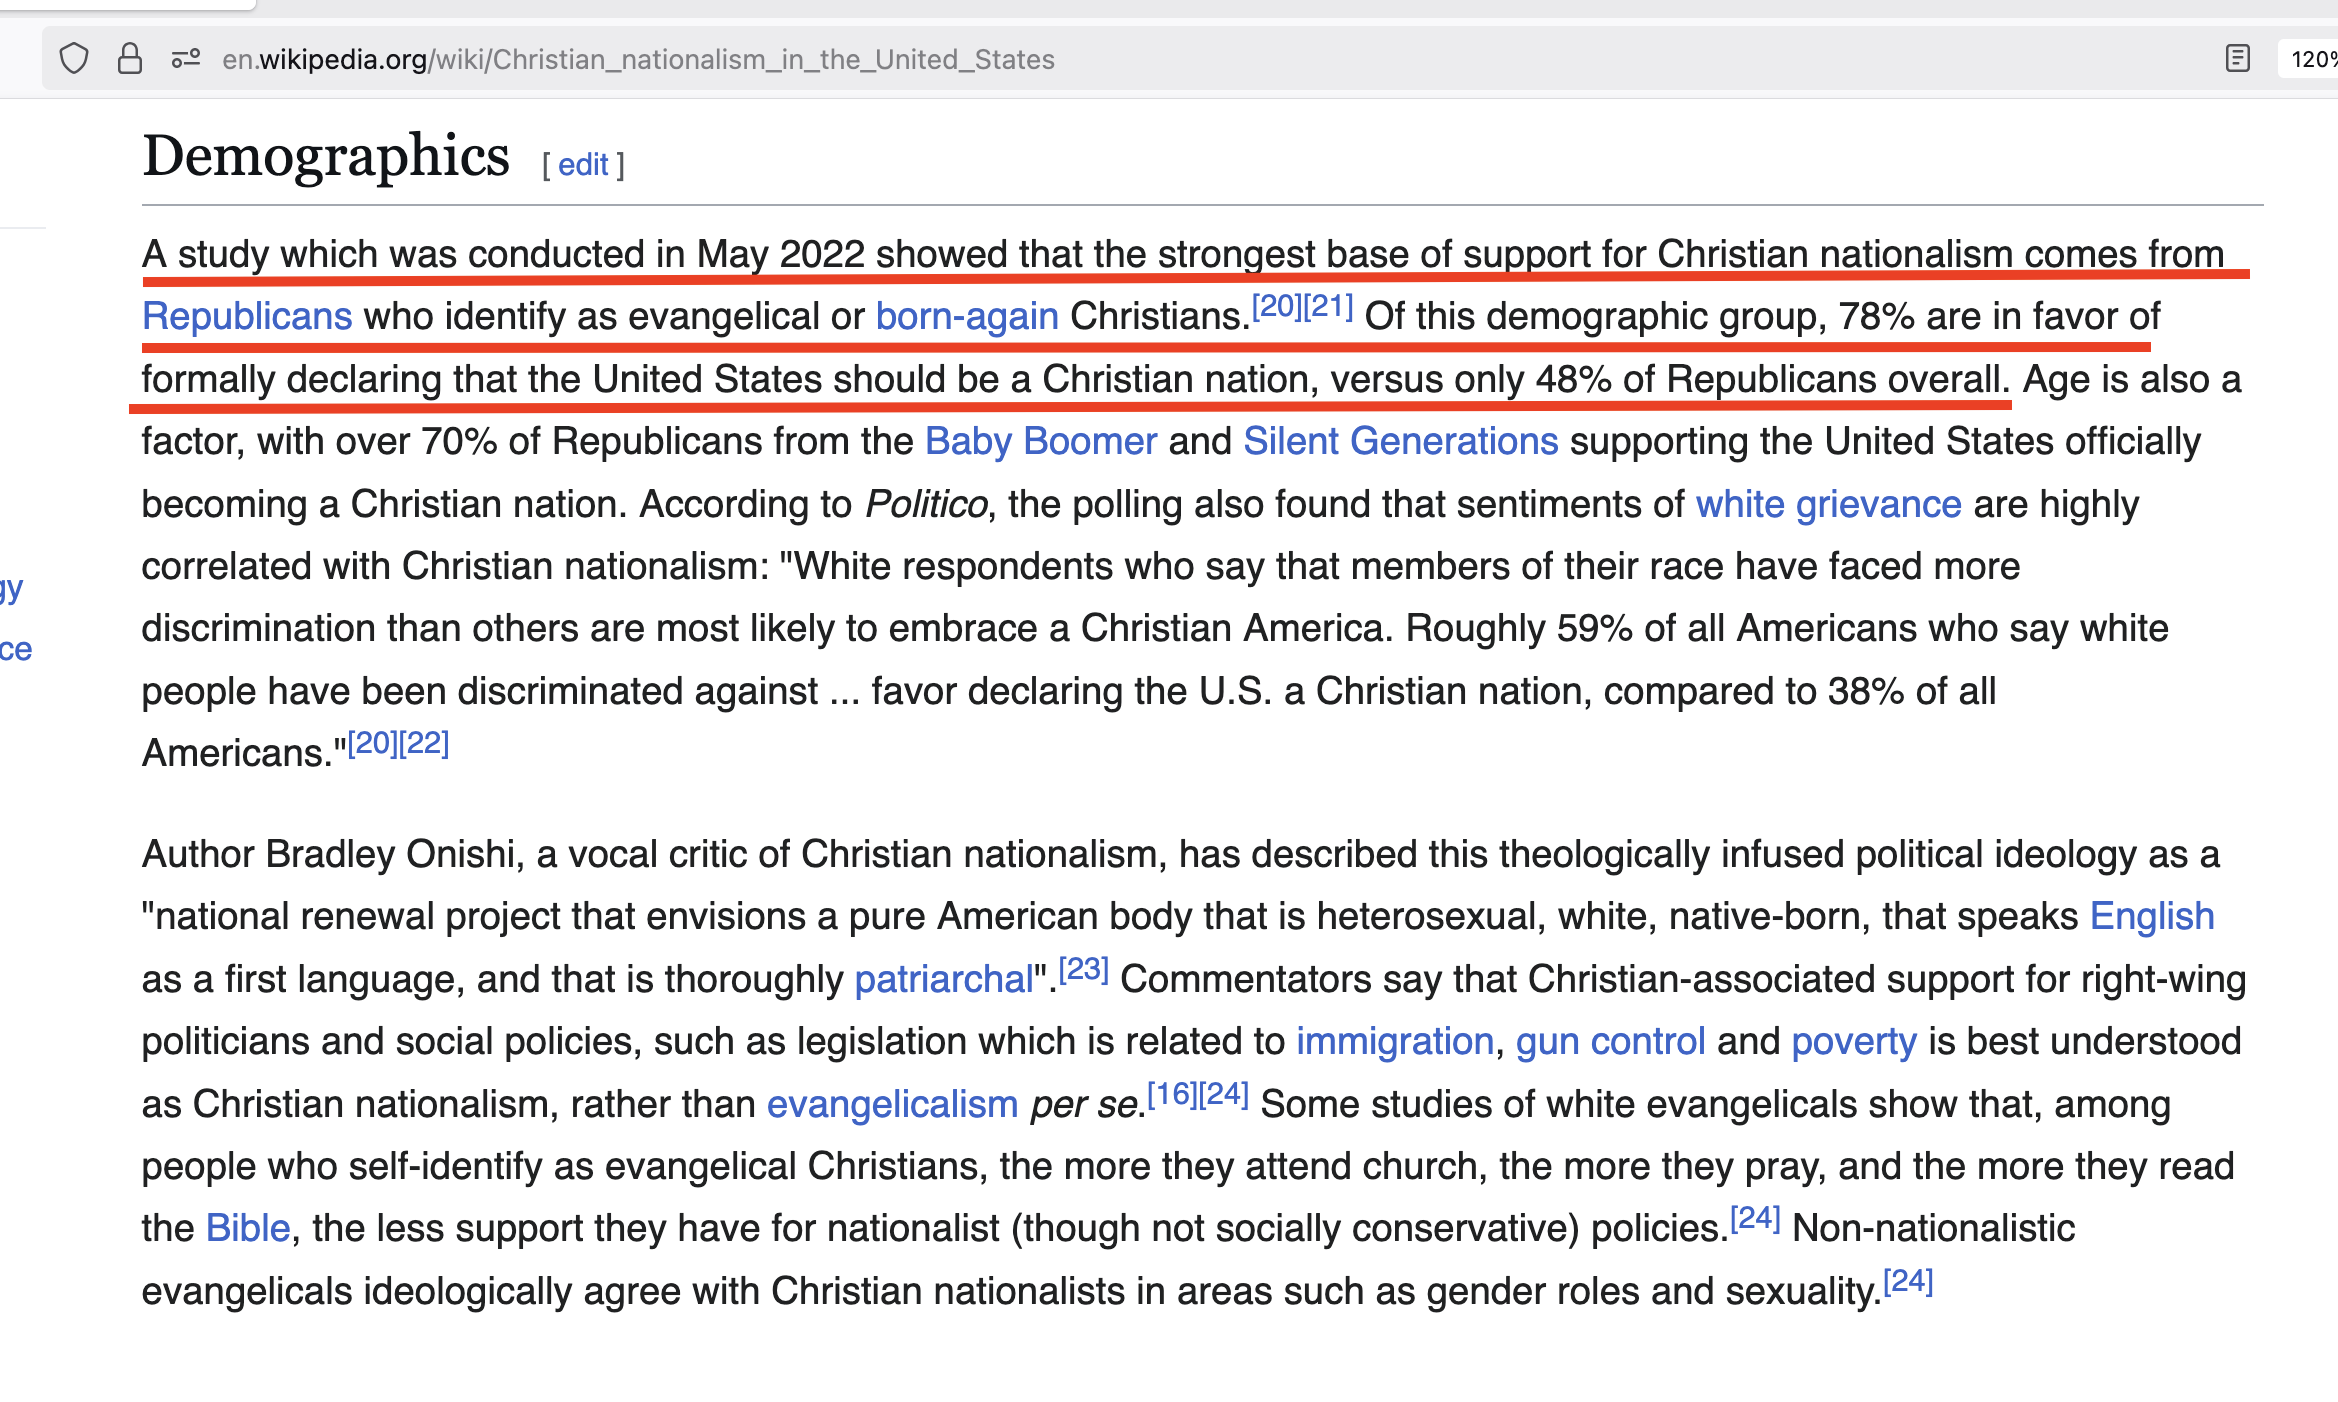Click the edit link beside Demographics
2338x1402 pixels.
(583, 165)
